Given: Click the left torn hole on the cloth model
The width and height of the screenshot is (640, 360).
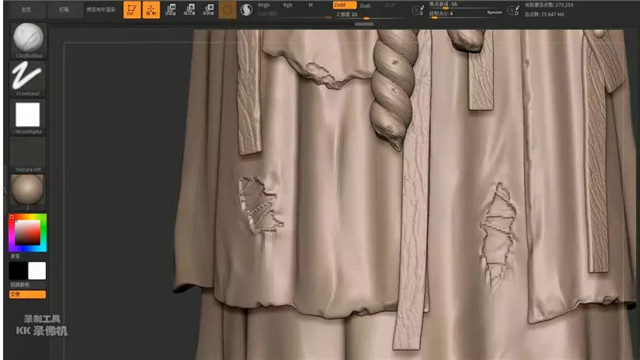Looking at the screenshot, I should point(260,205).
